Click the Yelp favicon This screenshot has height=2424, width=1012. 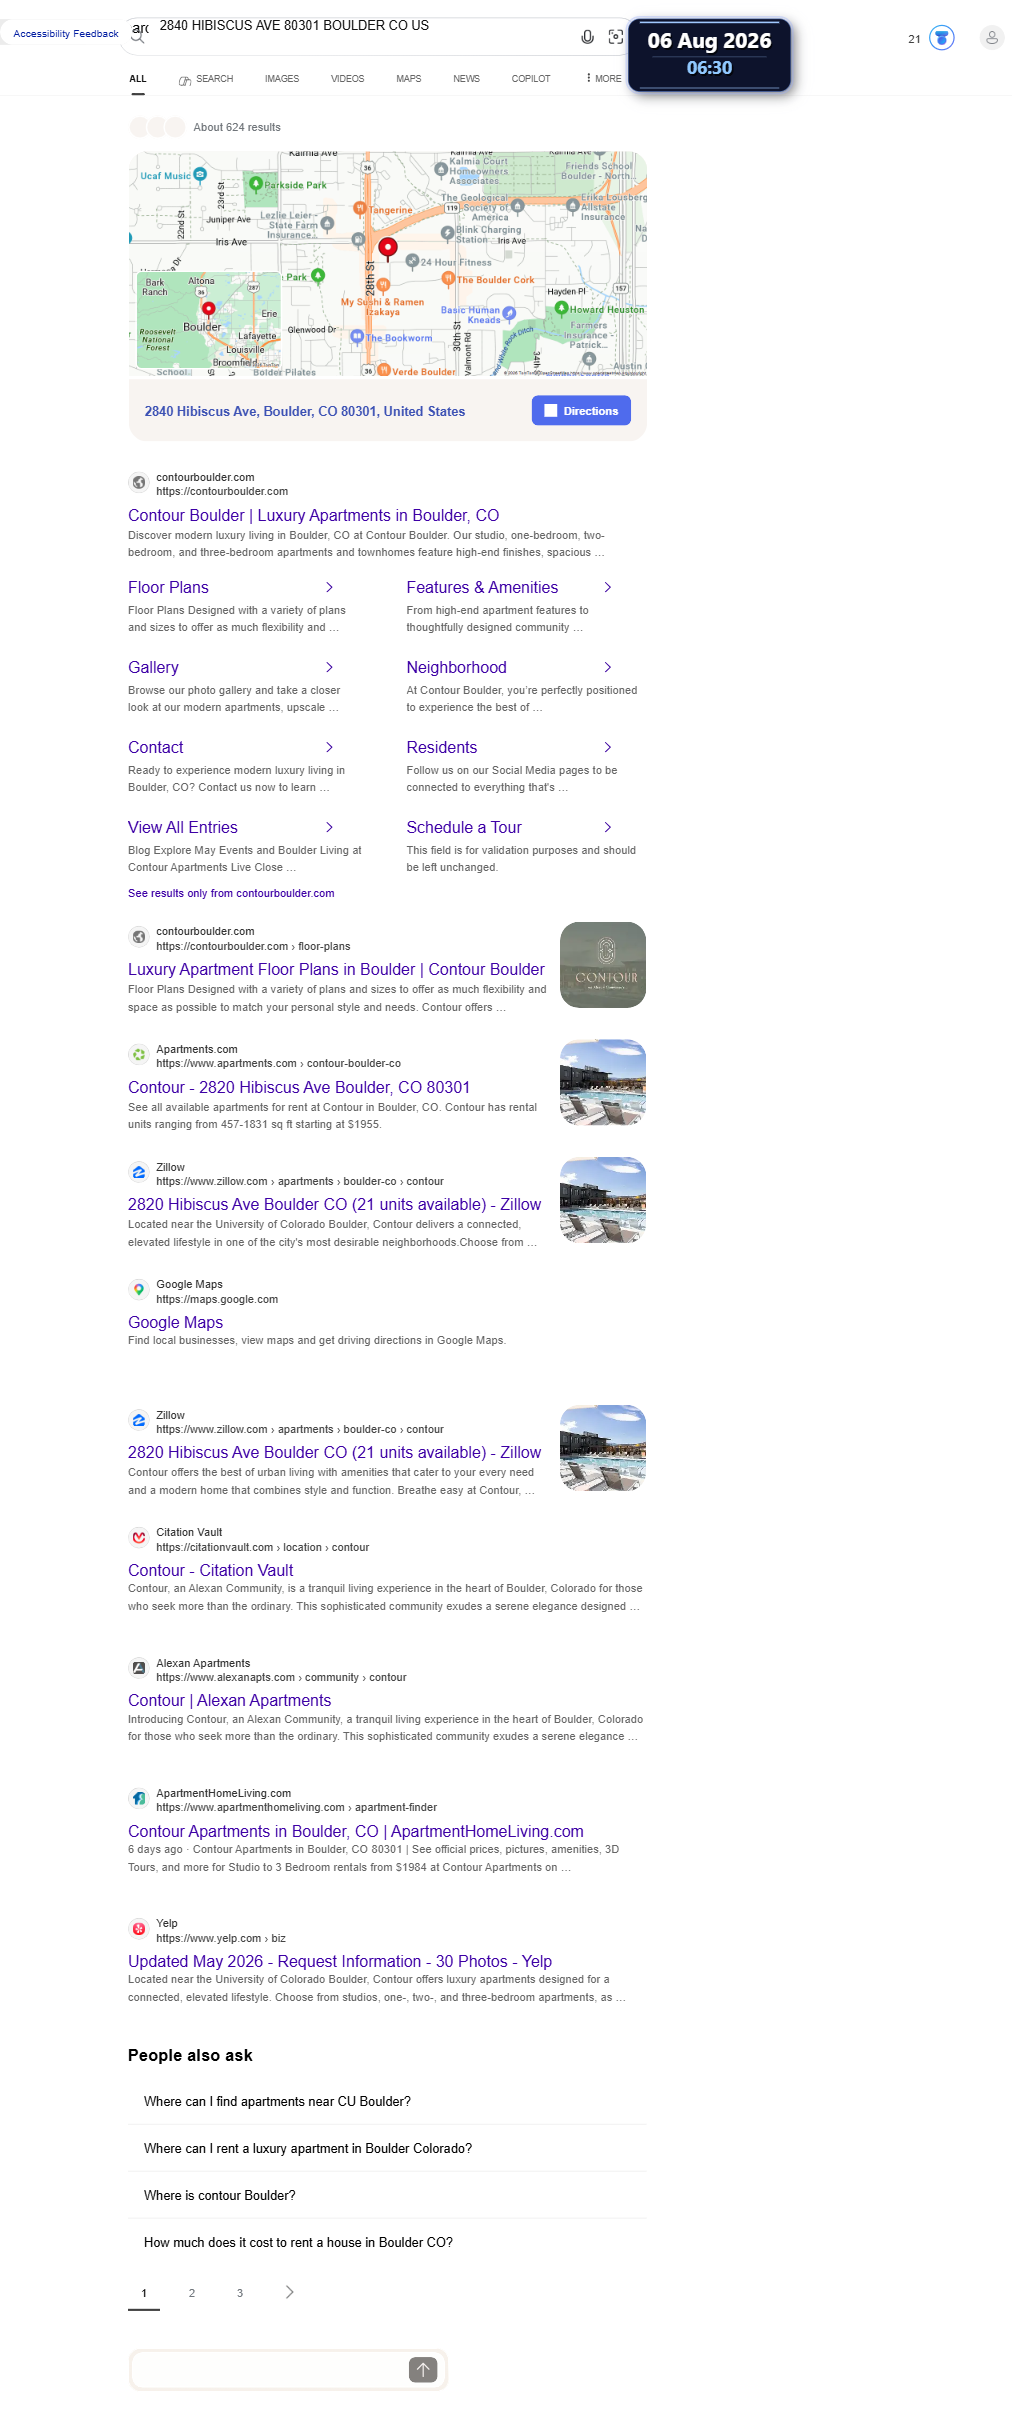pos(139,1929)
